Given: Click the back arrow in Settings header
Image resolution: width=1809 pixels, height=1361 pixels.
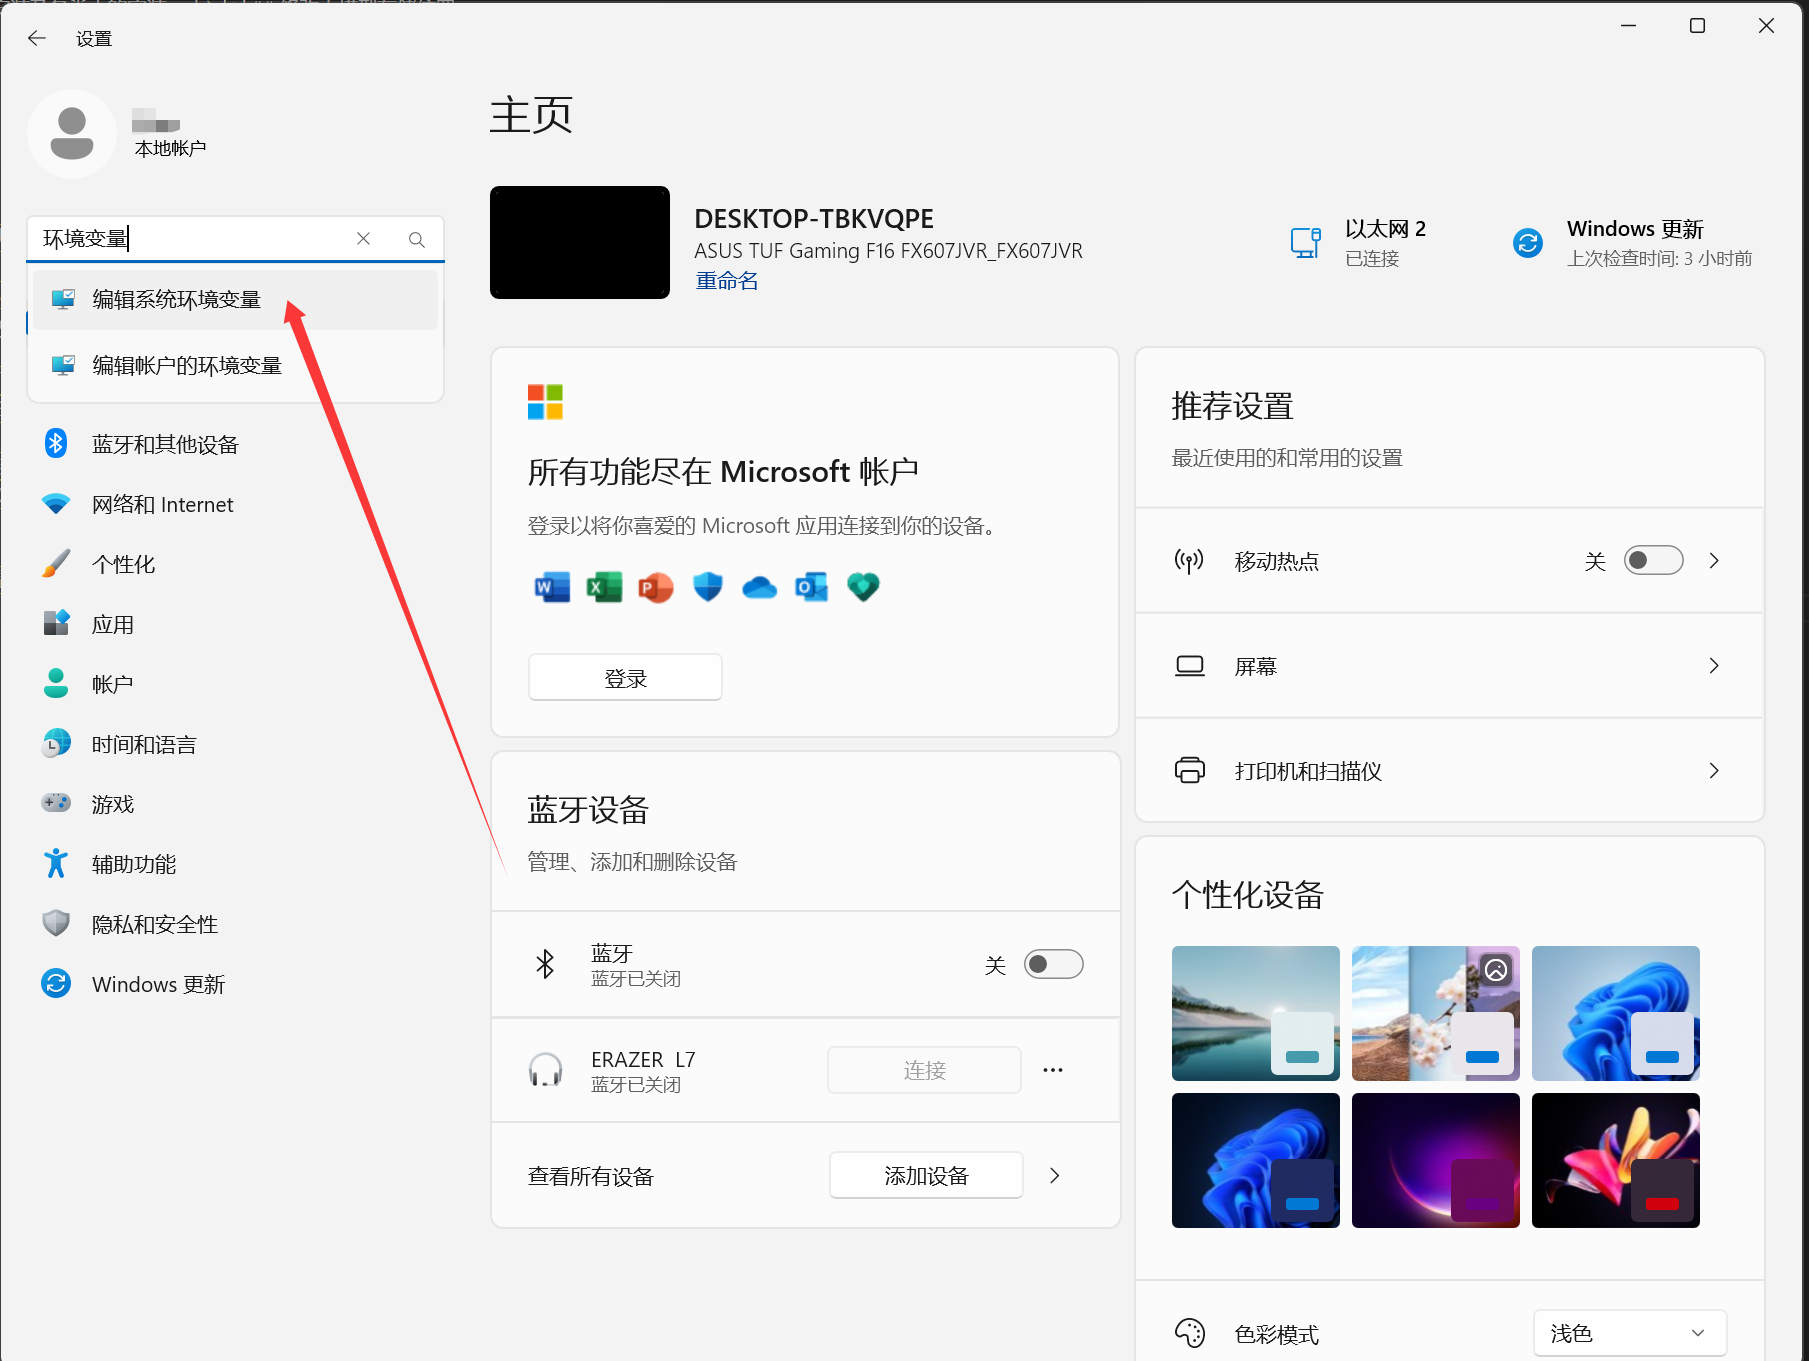Looking at the screenshot, I should click(37, 38).
